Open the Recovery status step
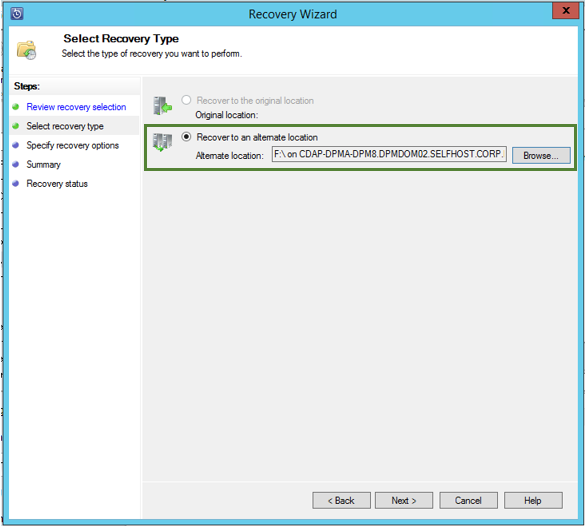The width and height of the screenshot is (585, 526). pos(57,184)
